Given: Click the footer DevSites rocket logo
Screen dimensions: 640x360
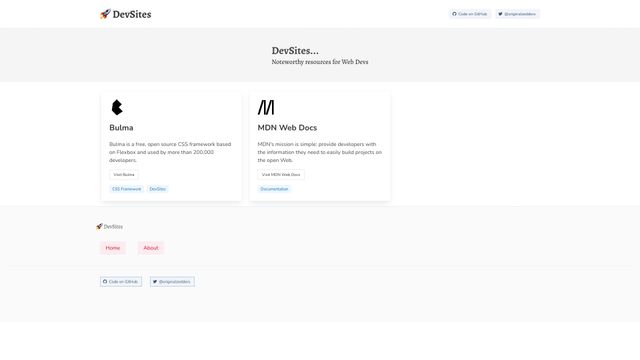Looking at the screenshot, I should point(109,227).
